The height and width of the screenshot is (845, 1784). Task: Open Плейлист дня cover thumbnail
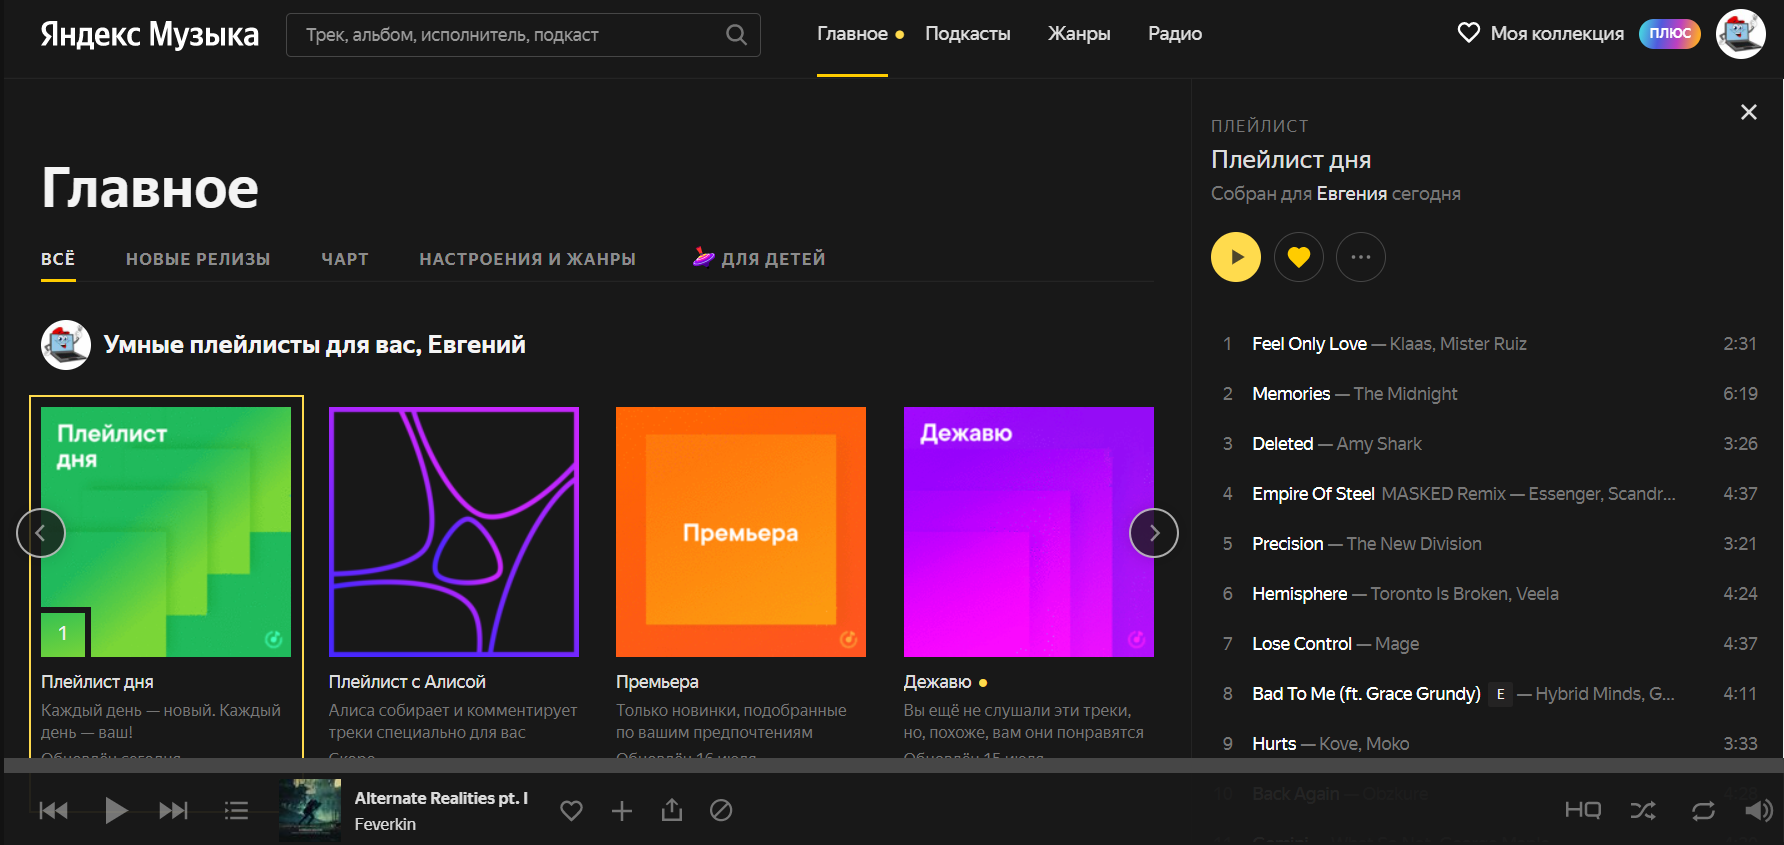[166, 532]
